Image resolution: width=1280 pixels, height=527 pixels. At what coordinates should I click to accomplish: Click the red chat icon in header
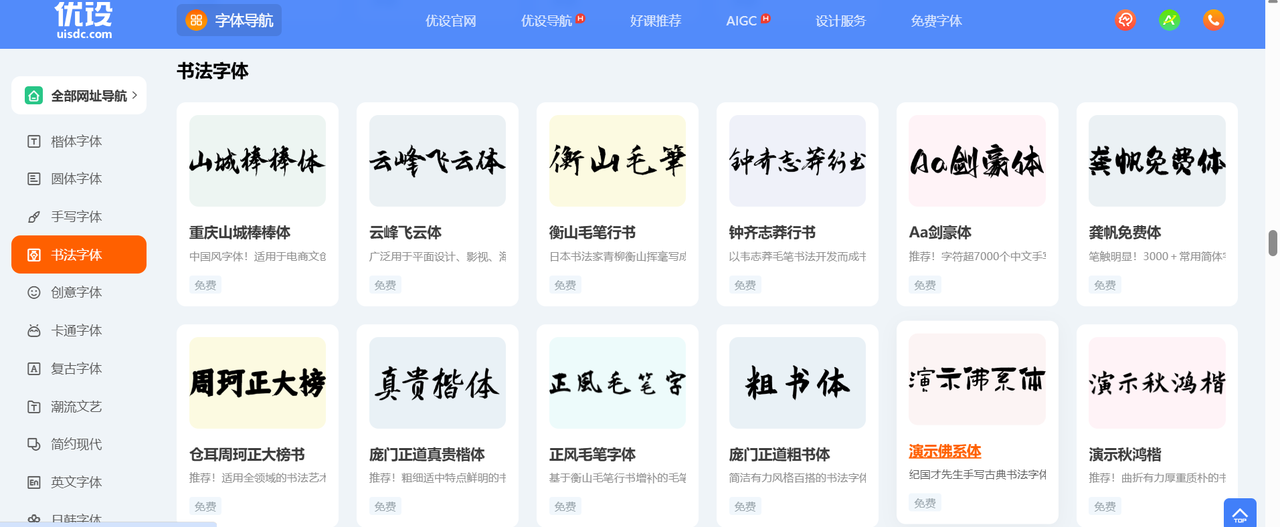pyautogui.click(x=1125, y=20)
